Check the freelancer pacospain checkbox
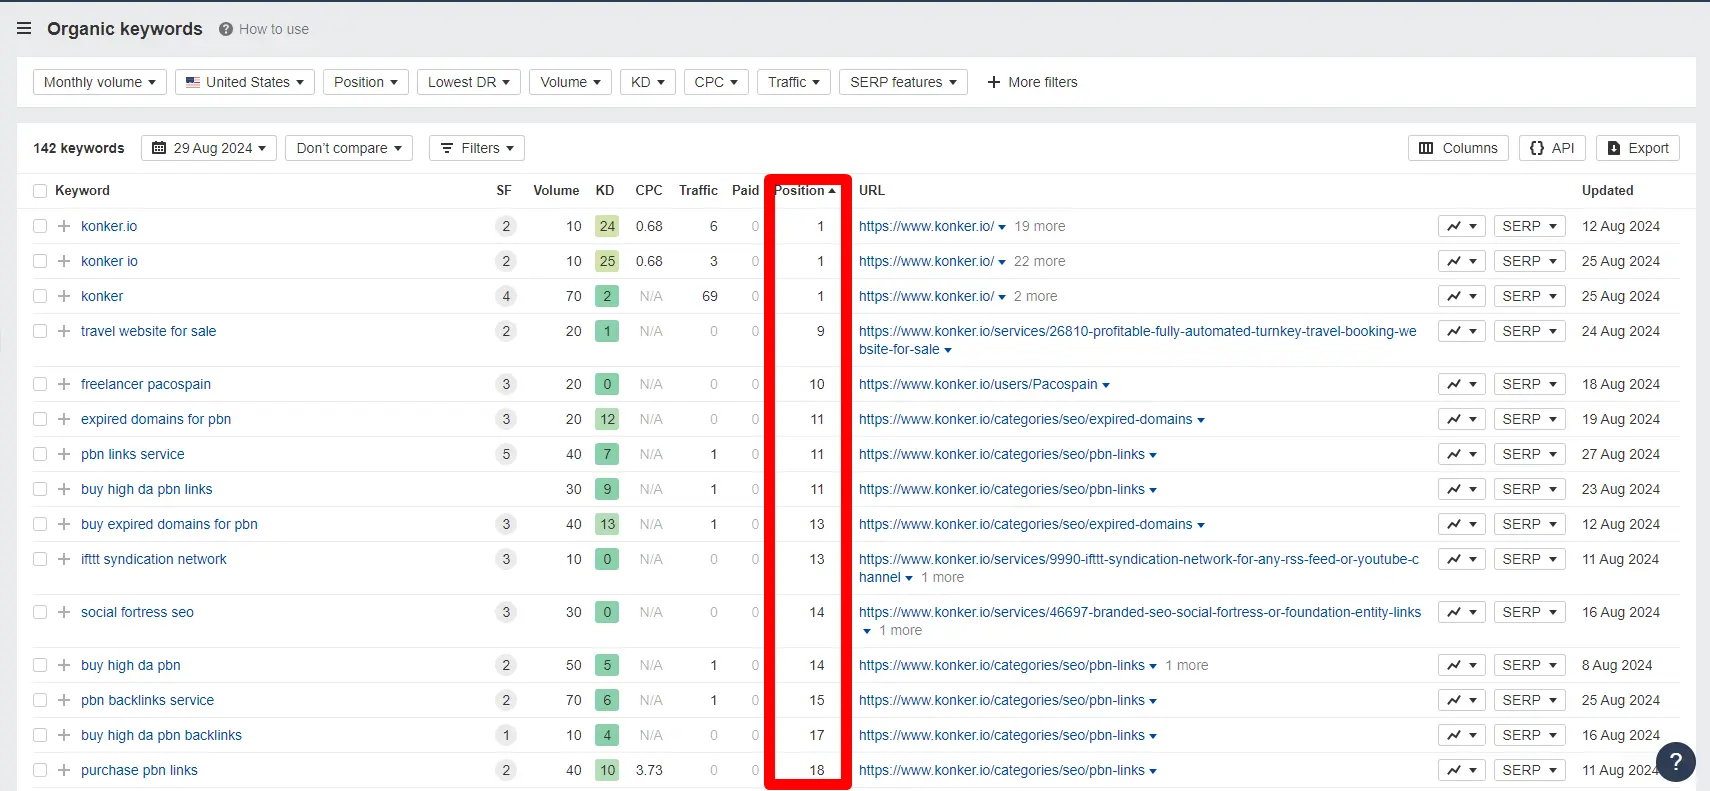Screen dimensions: 1710x791 (40, 384)
